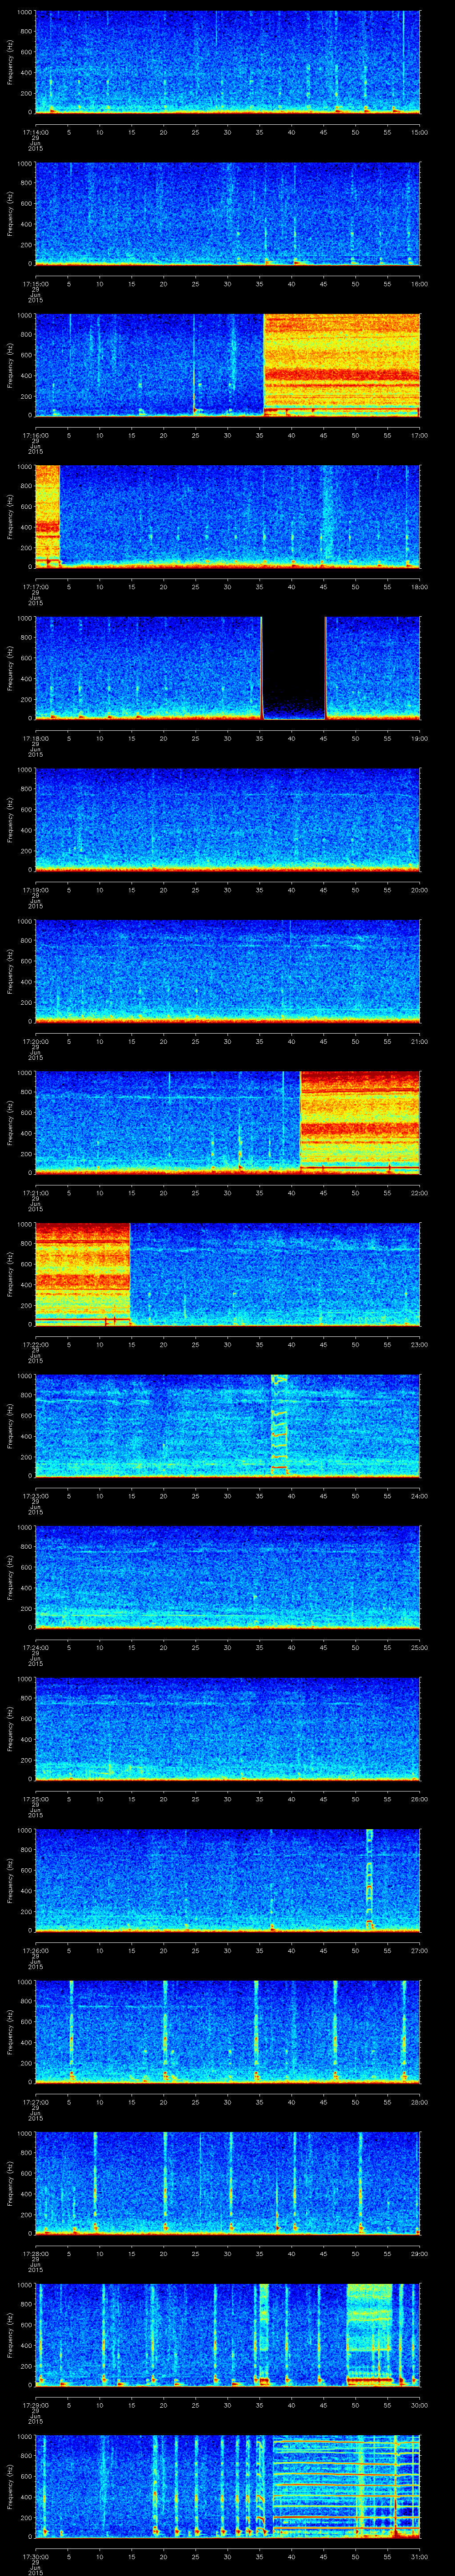Click the 17:00 end time label
This screenshot has height=2576, width=455.
coord(419,436)
